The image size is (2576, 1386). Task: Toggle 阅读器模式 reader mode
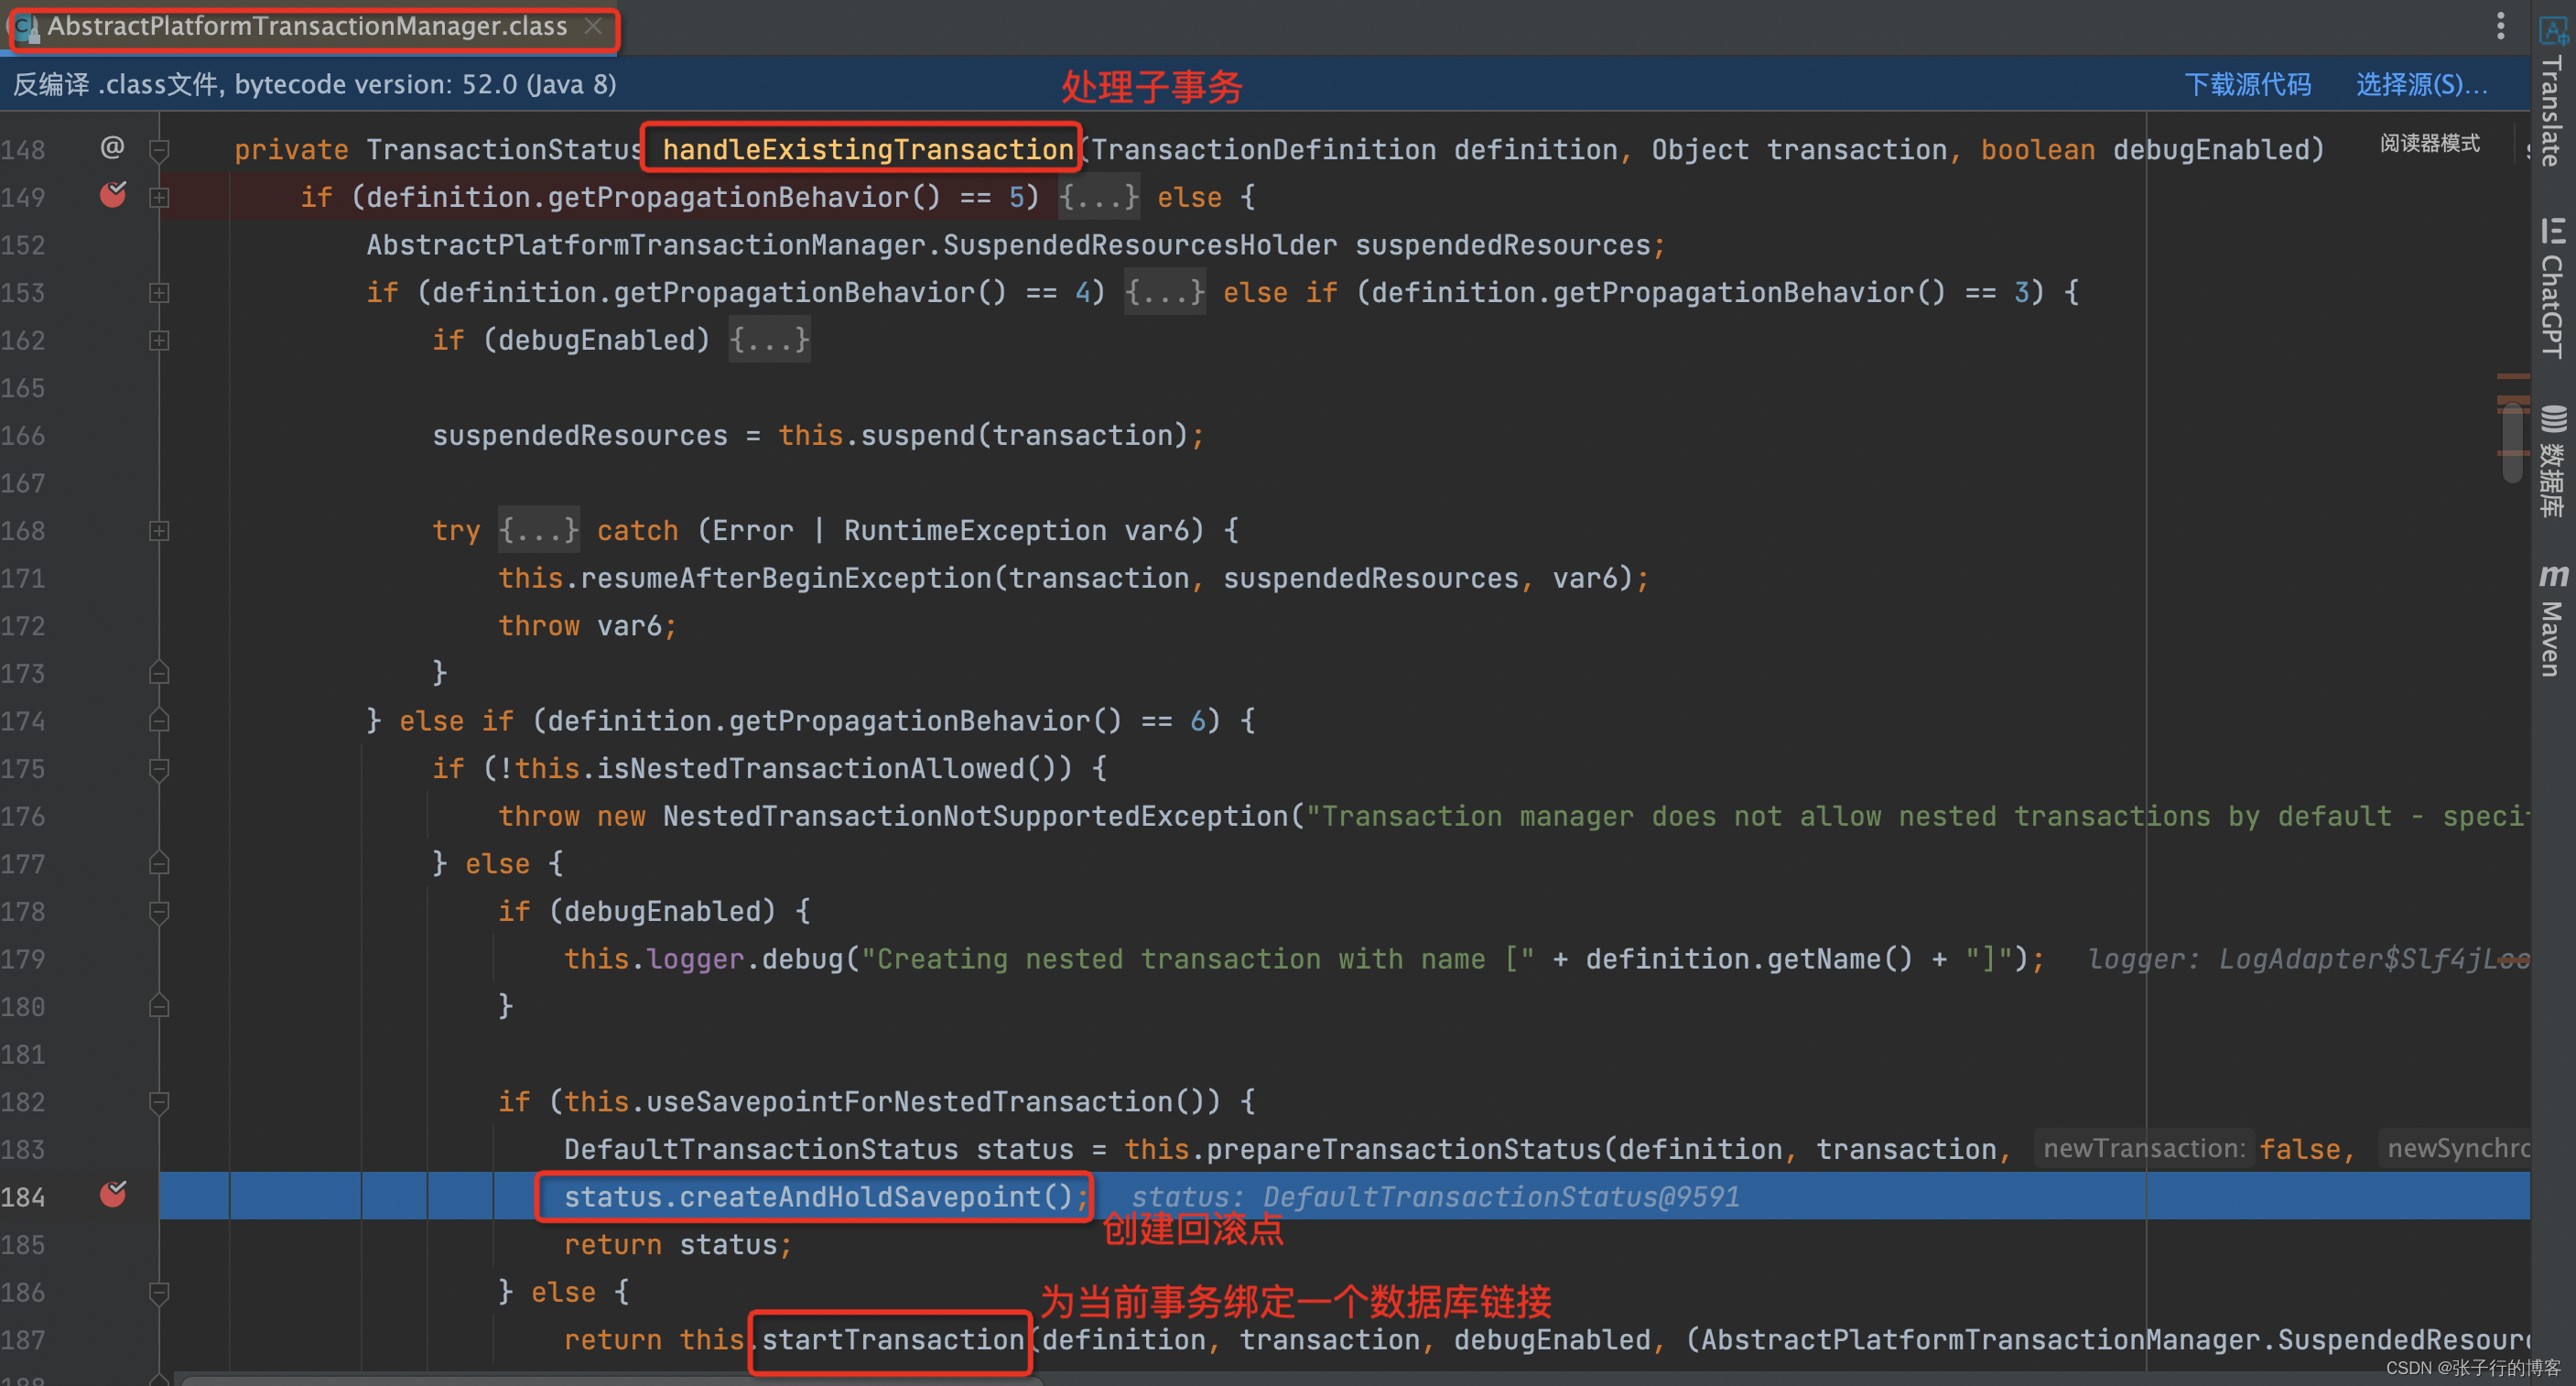(x=2429, y=143)
